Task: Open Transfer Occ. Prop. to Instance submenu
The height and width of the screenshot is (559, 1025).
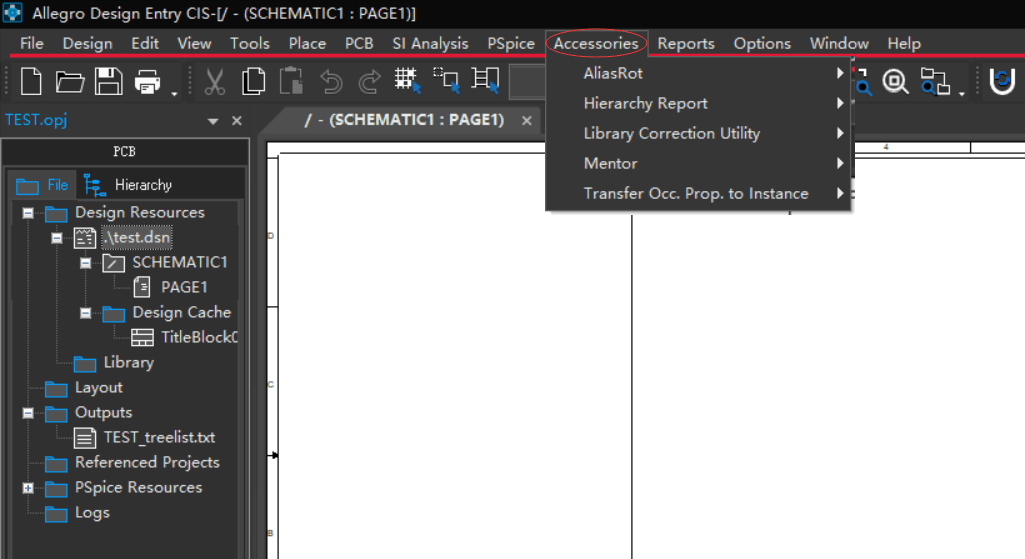Action: [x=698, y=194]
